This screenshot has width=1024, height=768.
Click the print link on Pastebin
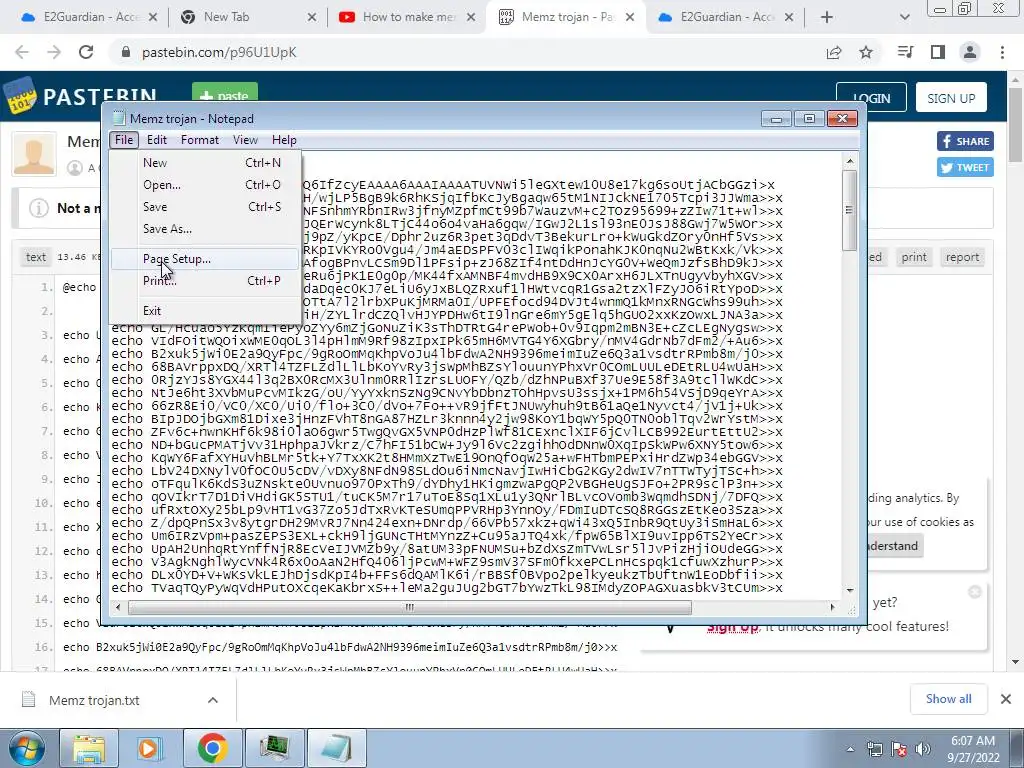tap(914, 257)
